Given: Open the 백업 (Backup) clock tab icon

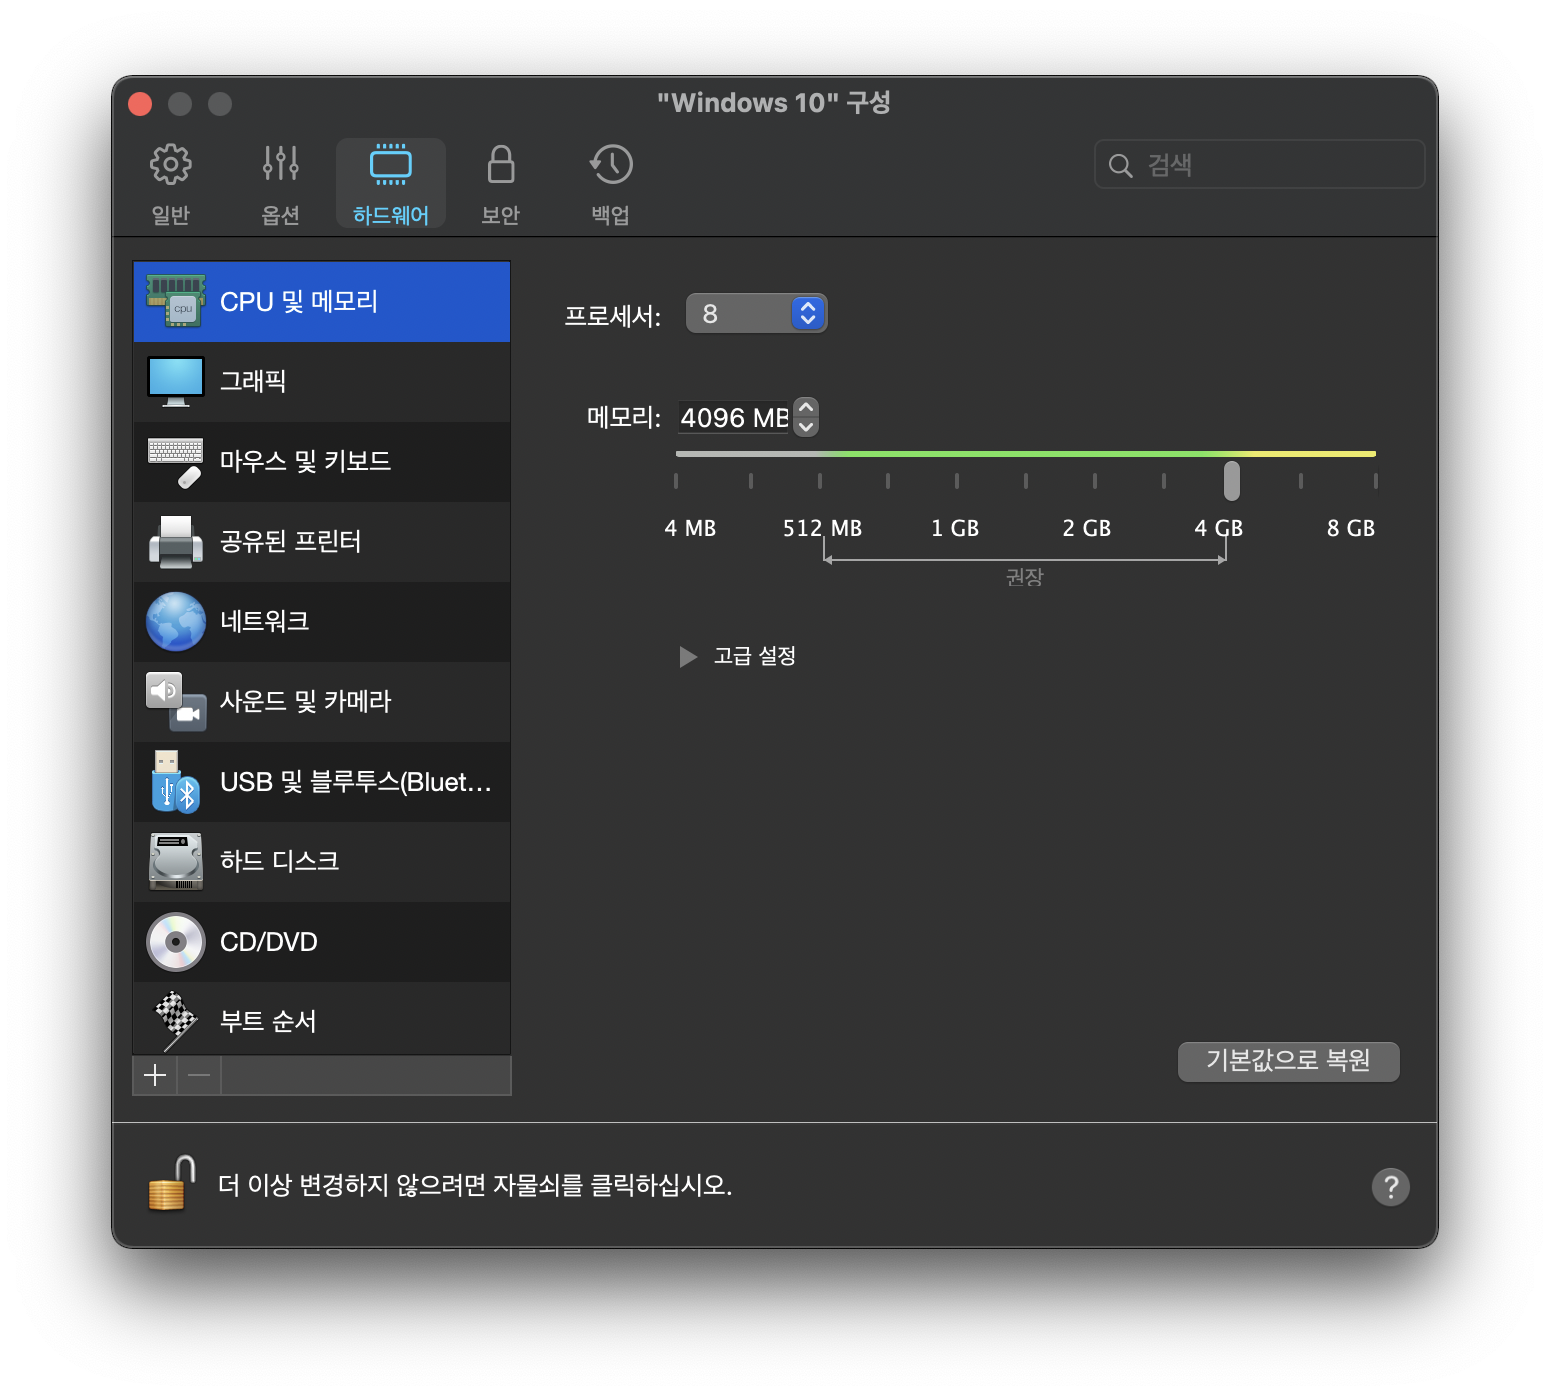Looking at the screenshot, I should (611, 164).
